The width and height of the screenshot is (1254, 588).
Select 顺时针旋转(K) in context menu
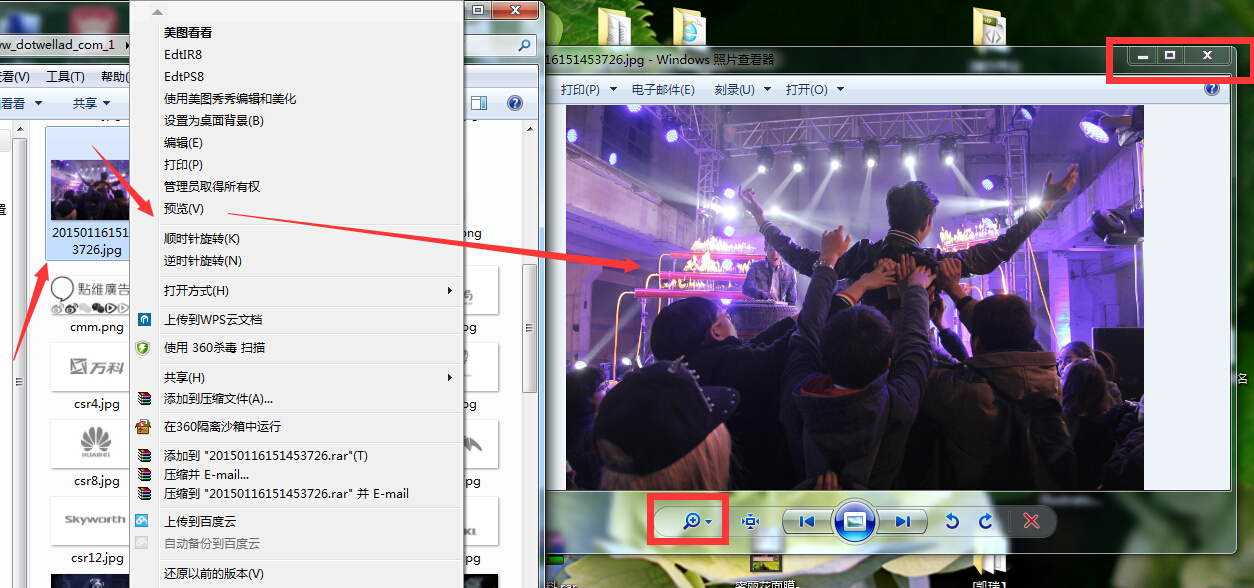[x=202, y=239]
